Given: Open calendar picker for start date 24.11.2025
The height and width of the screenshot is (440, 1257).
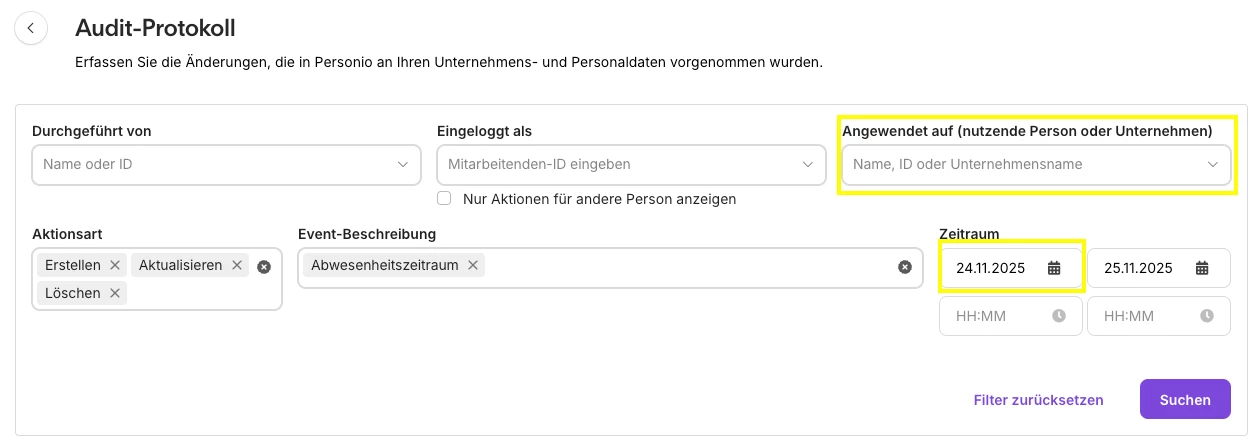Looking at the screenshot, I should point(1054,268).
